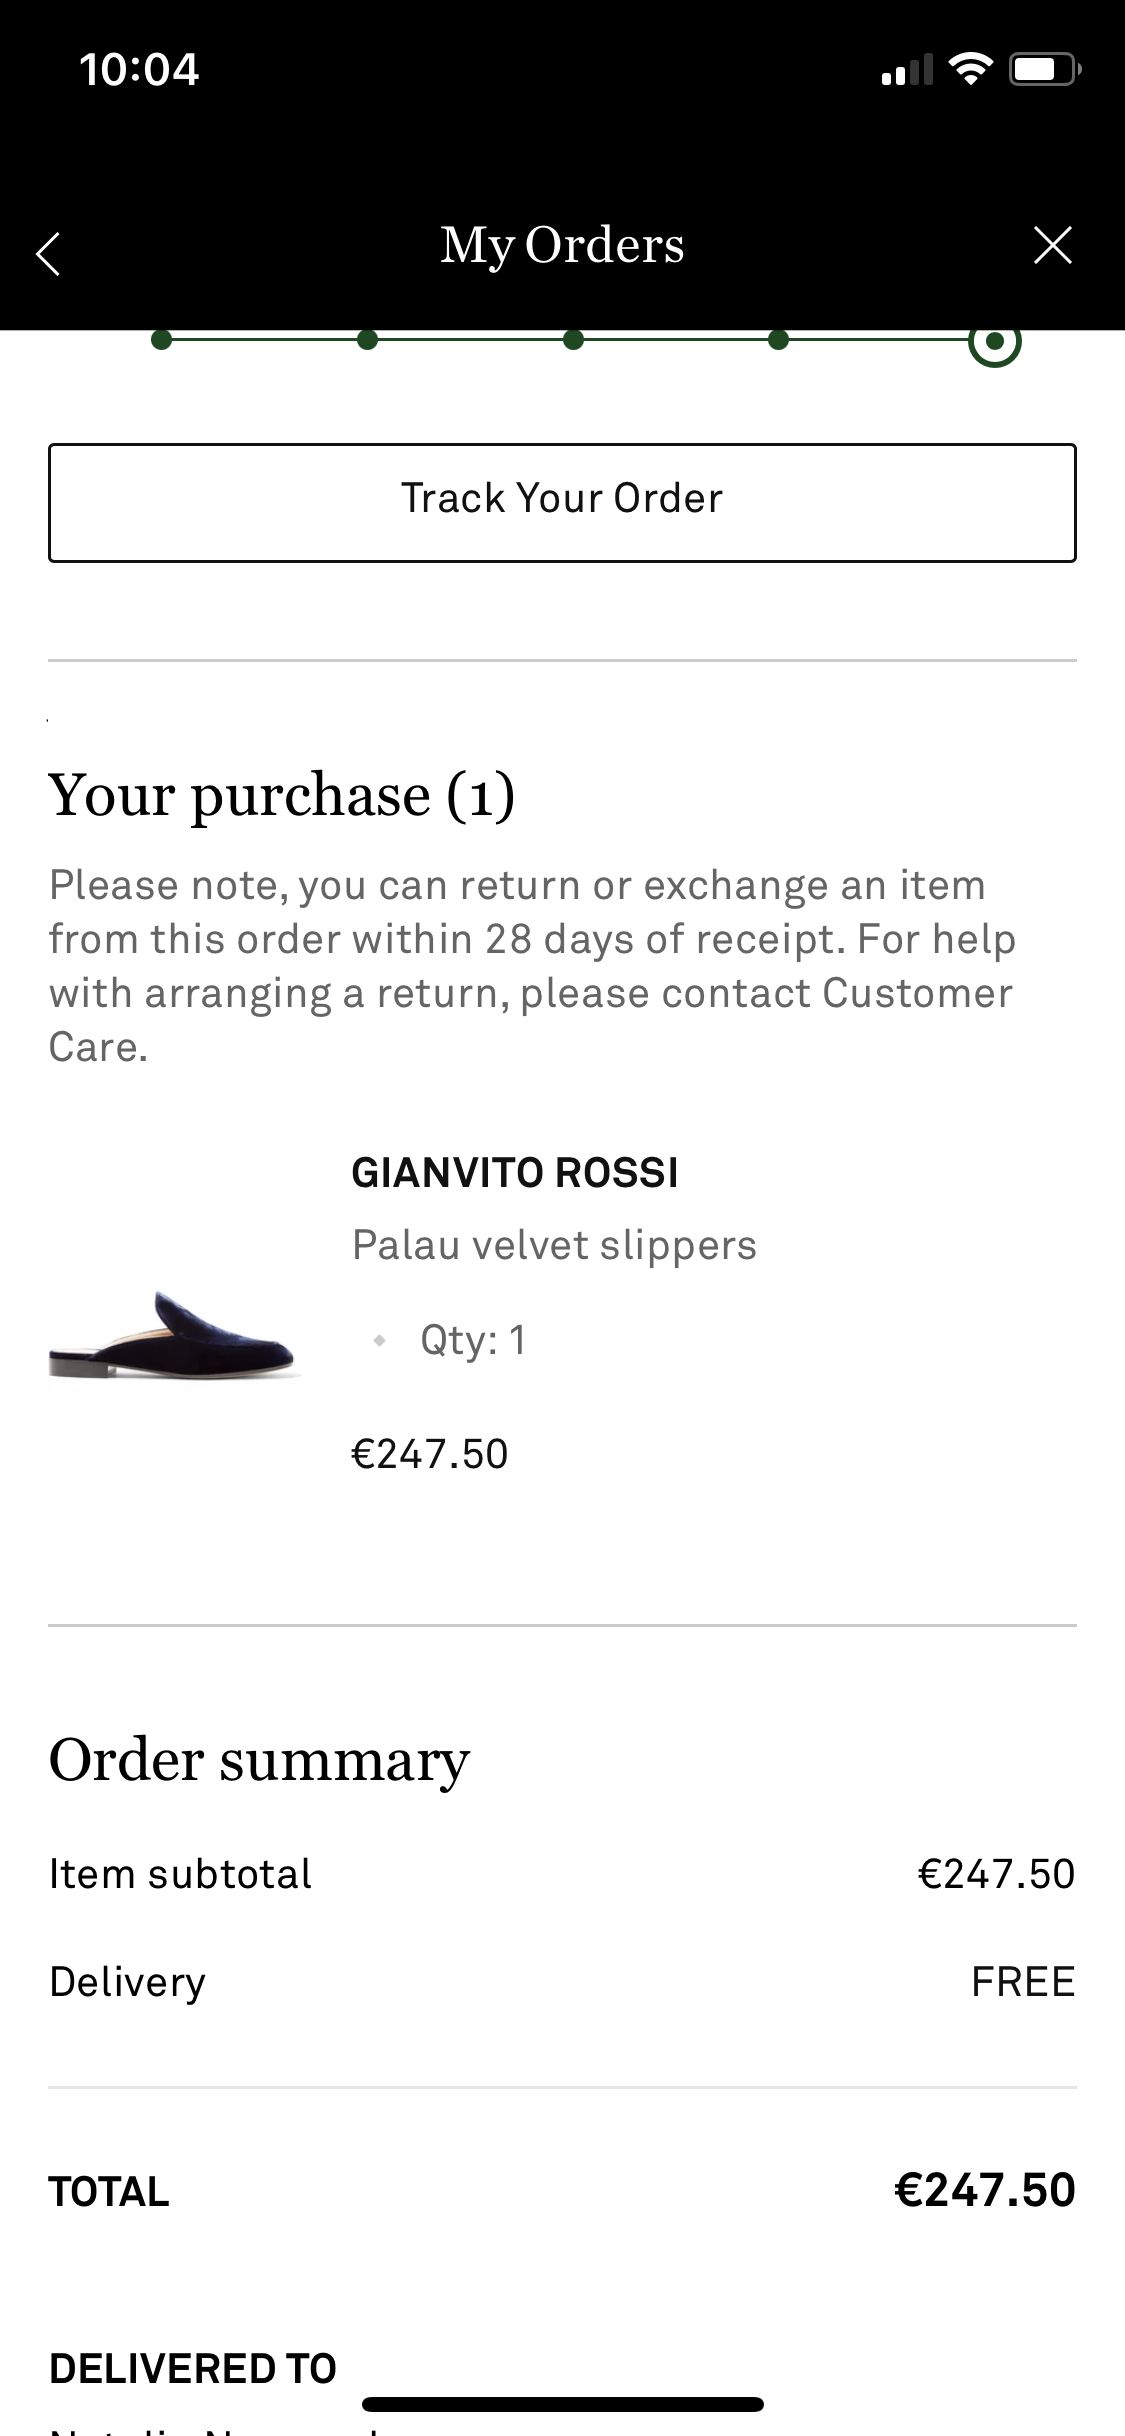1125x2436 pixels.
Task: Tap the fourth order progress dot
Action: 779,341
